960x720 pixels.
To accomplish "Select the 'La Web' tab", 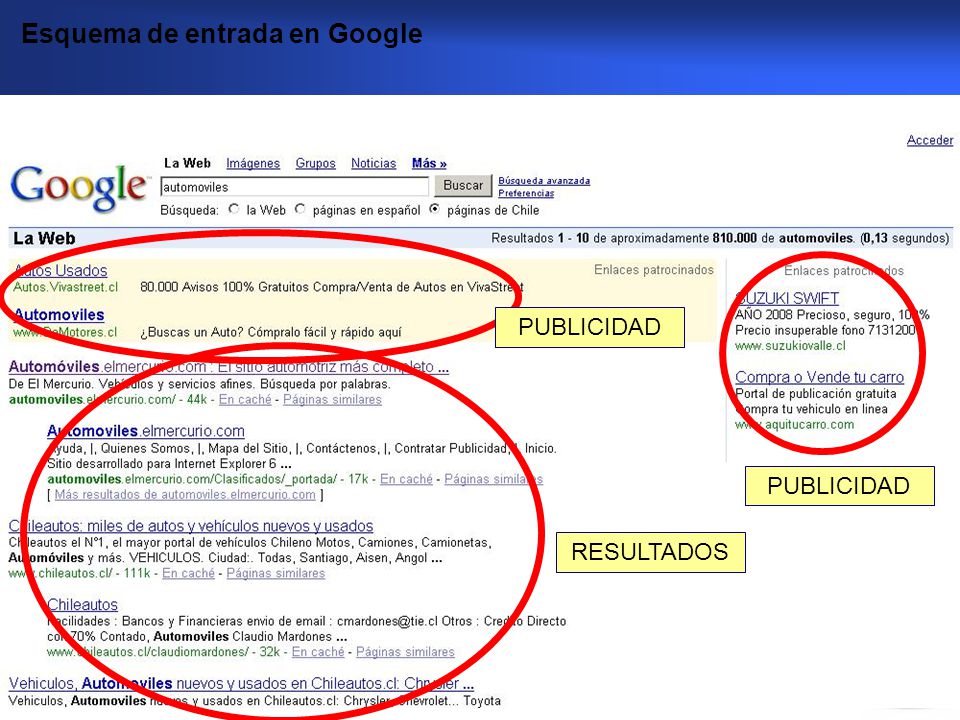I will (x=187, y=163).
